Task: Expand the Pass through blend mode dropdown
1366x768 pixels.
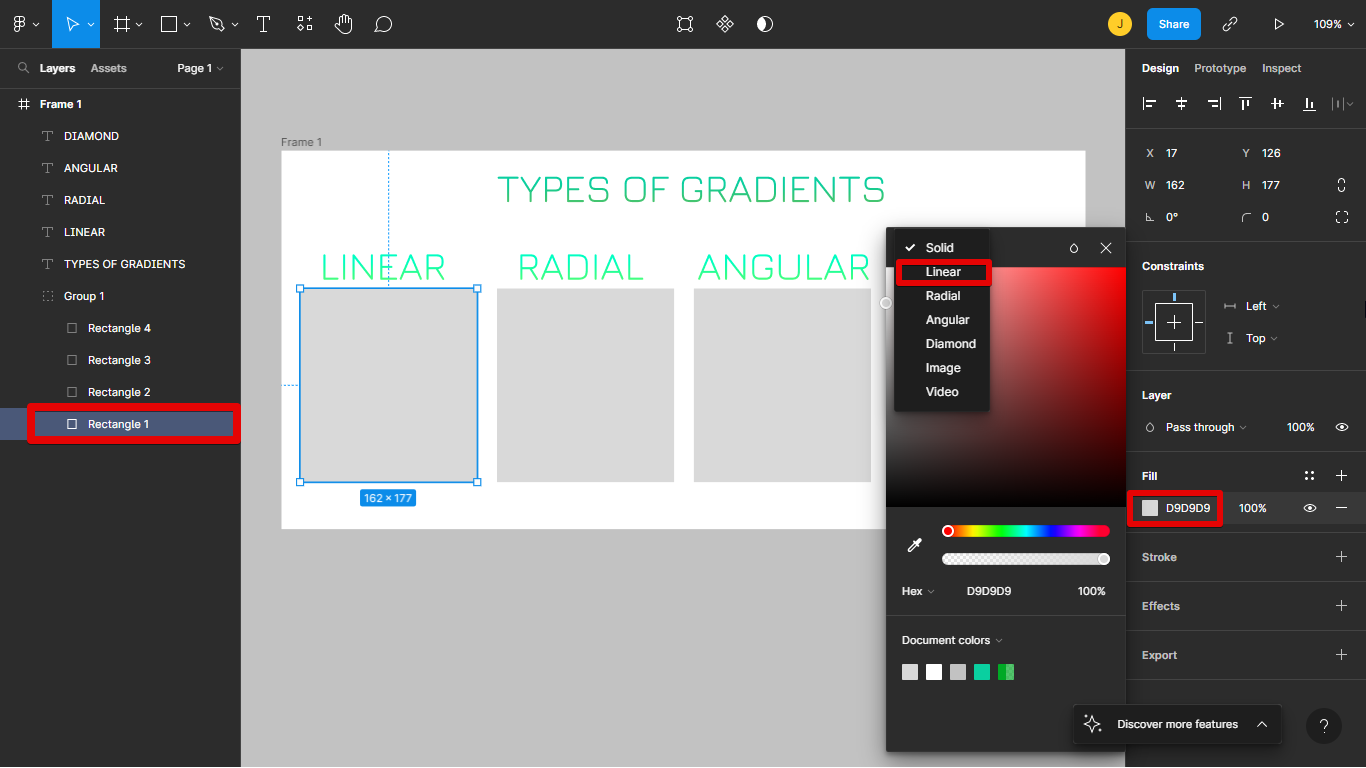Action: click(1206, 427)
